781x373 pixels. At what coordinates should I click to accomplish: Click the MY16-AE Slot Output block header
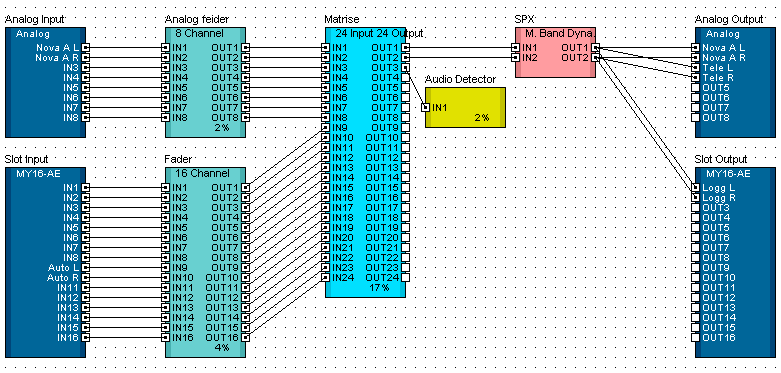pyautogui.click(x=735, y=173)
